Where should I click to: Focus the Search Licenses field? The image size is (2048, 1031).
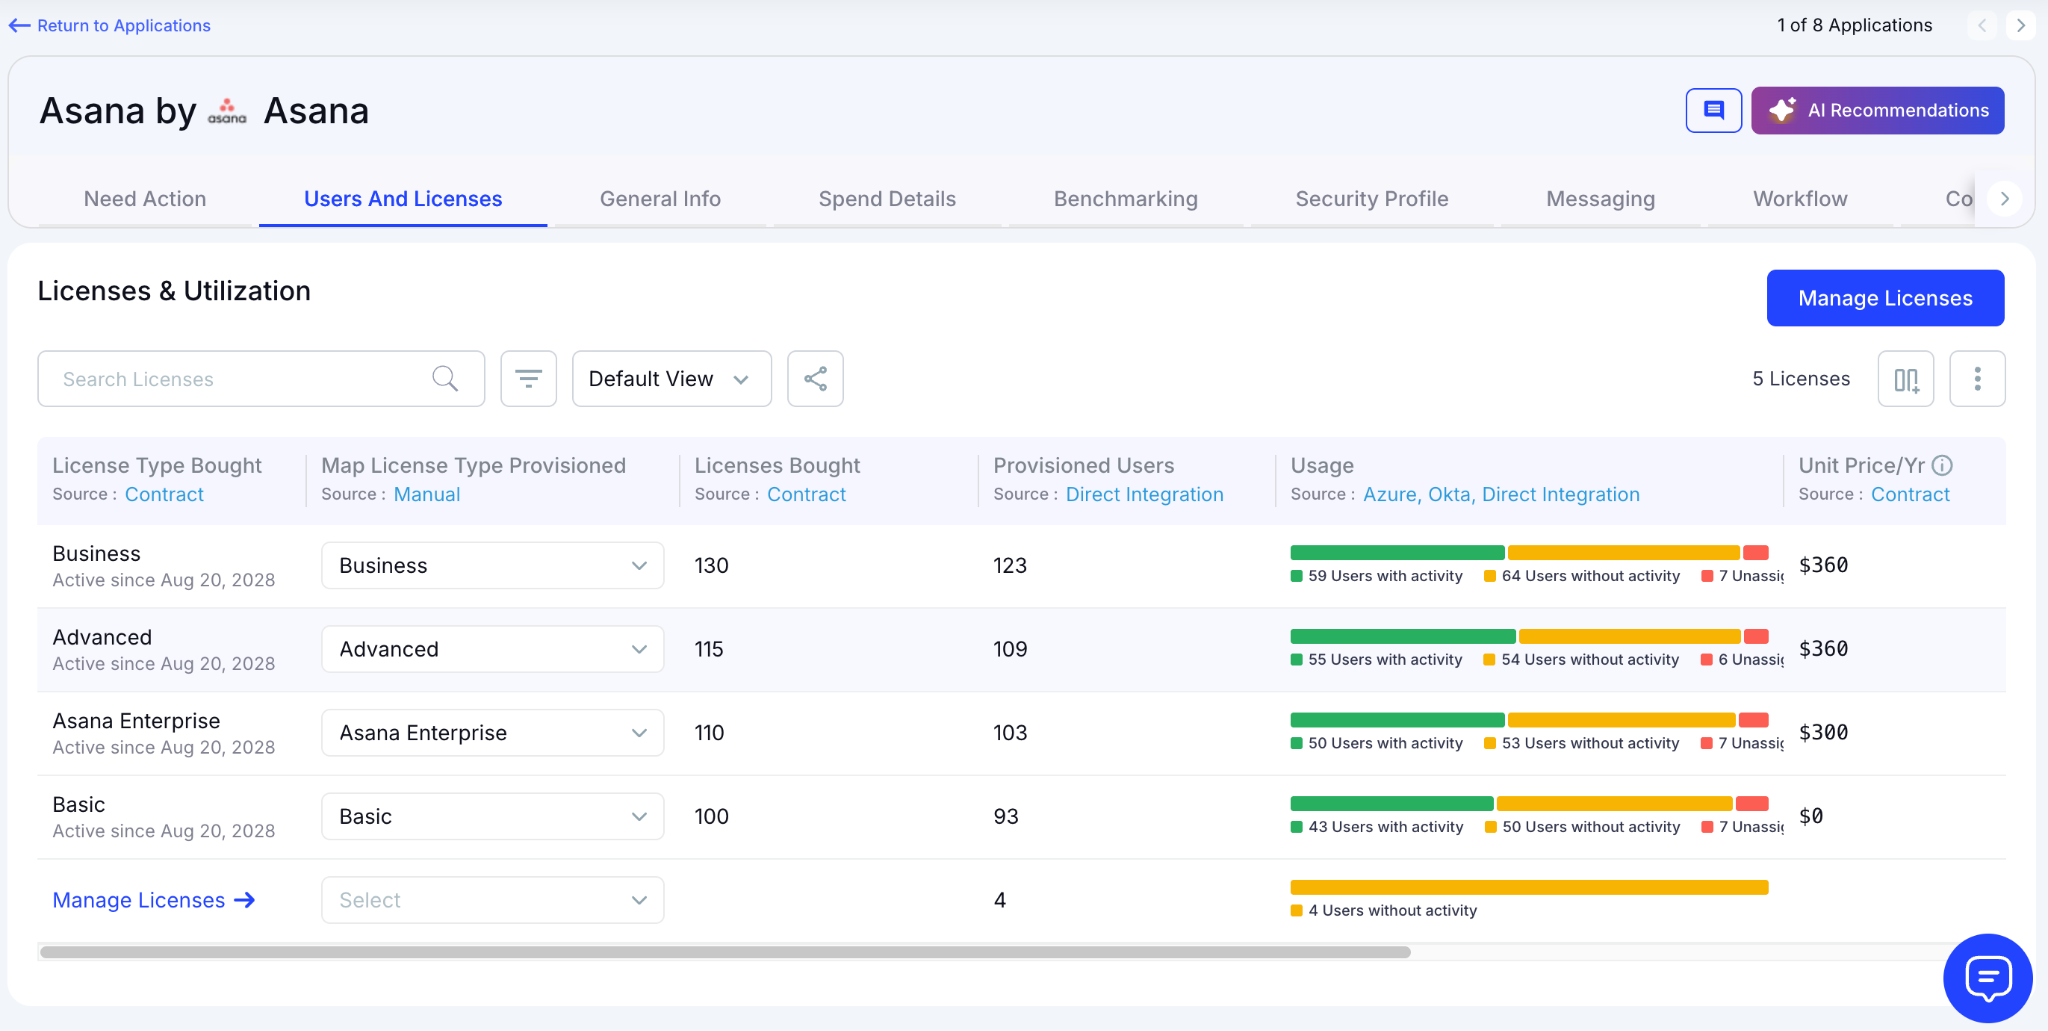click(x=261, y=379)
